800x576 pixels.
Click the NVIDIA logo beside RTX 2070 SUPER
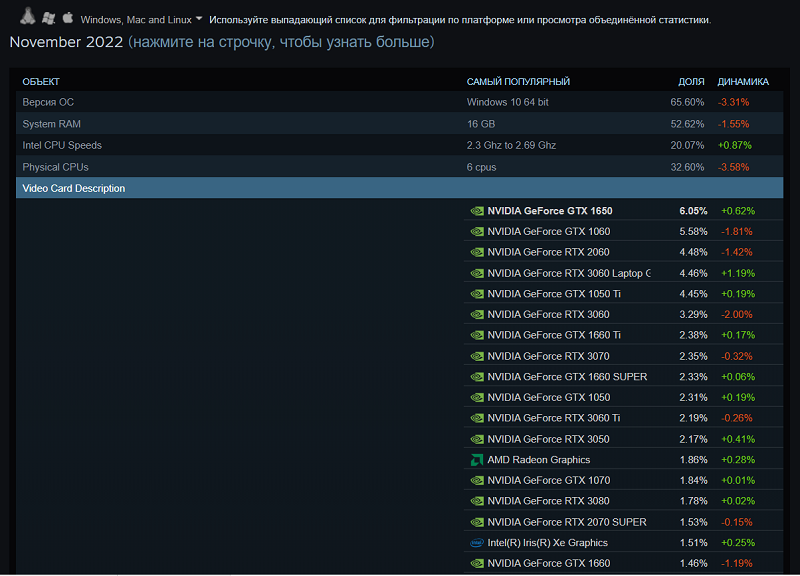point(477,522)
